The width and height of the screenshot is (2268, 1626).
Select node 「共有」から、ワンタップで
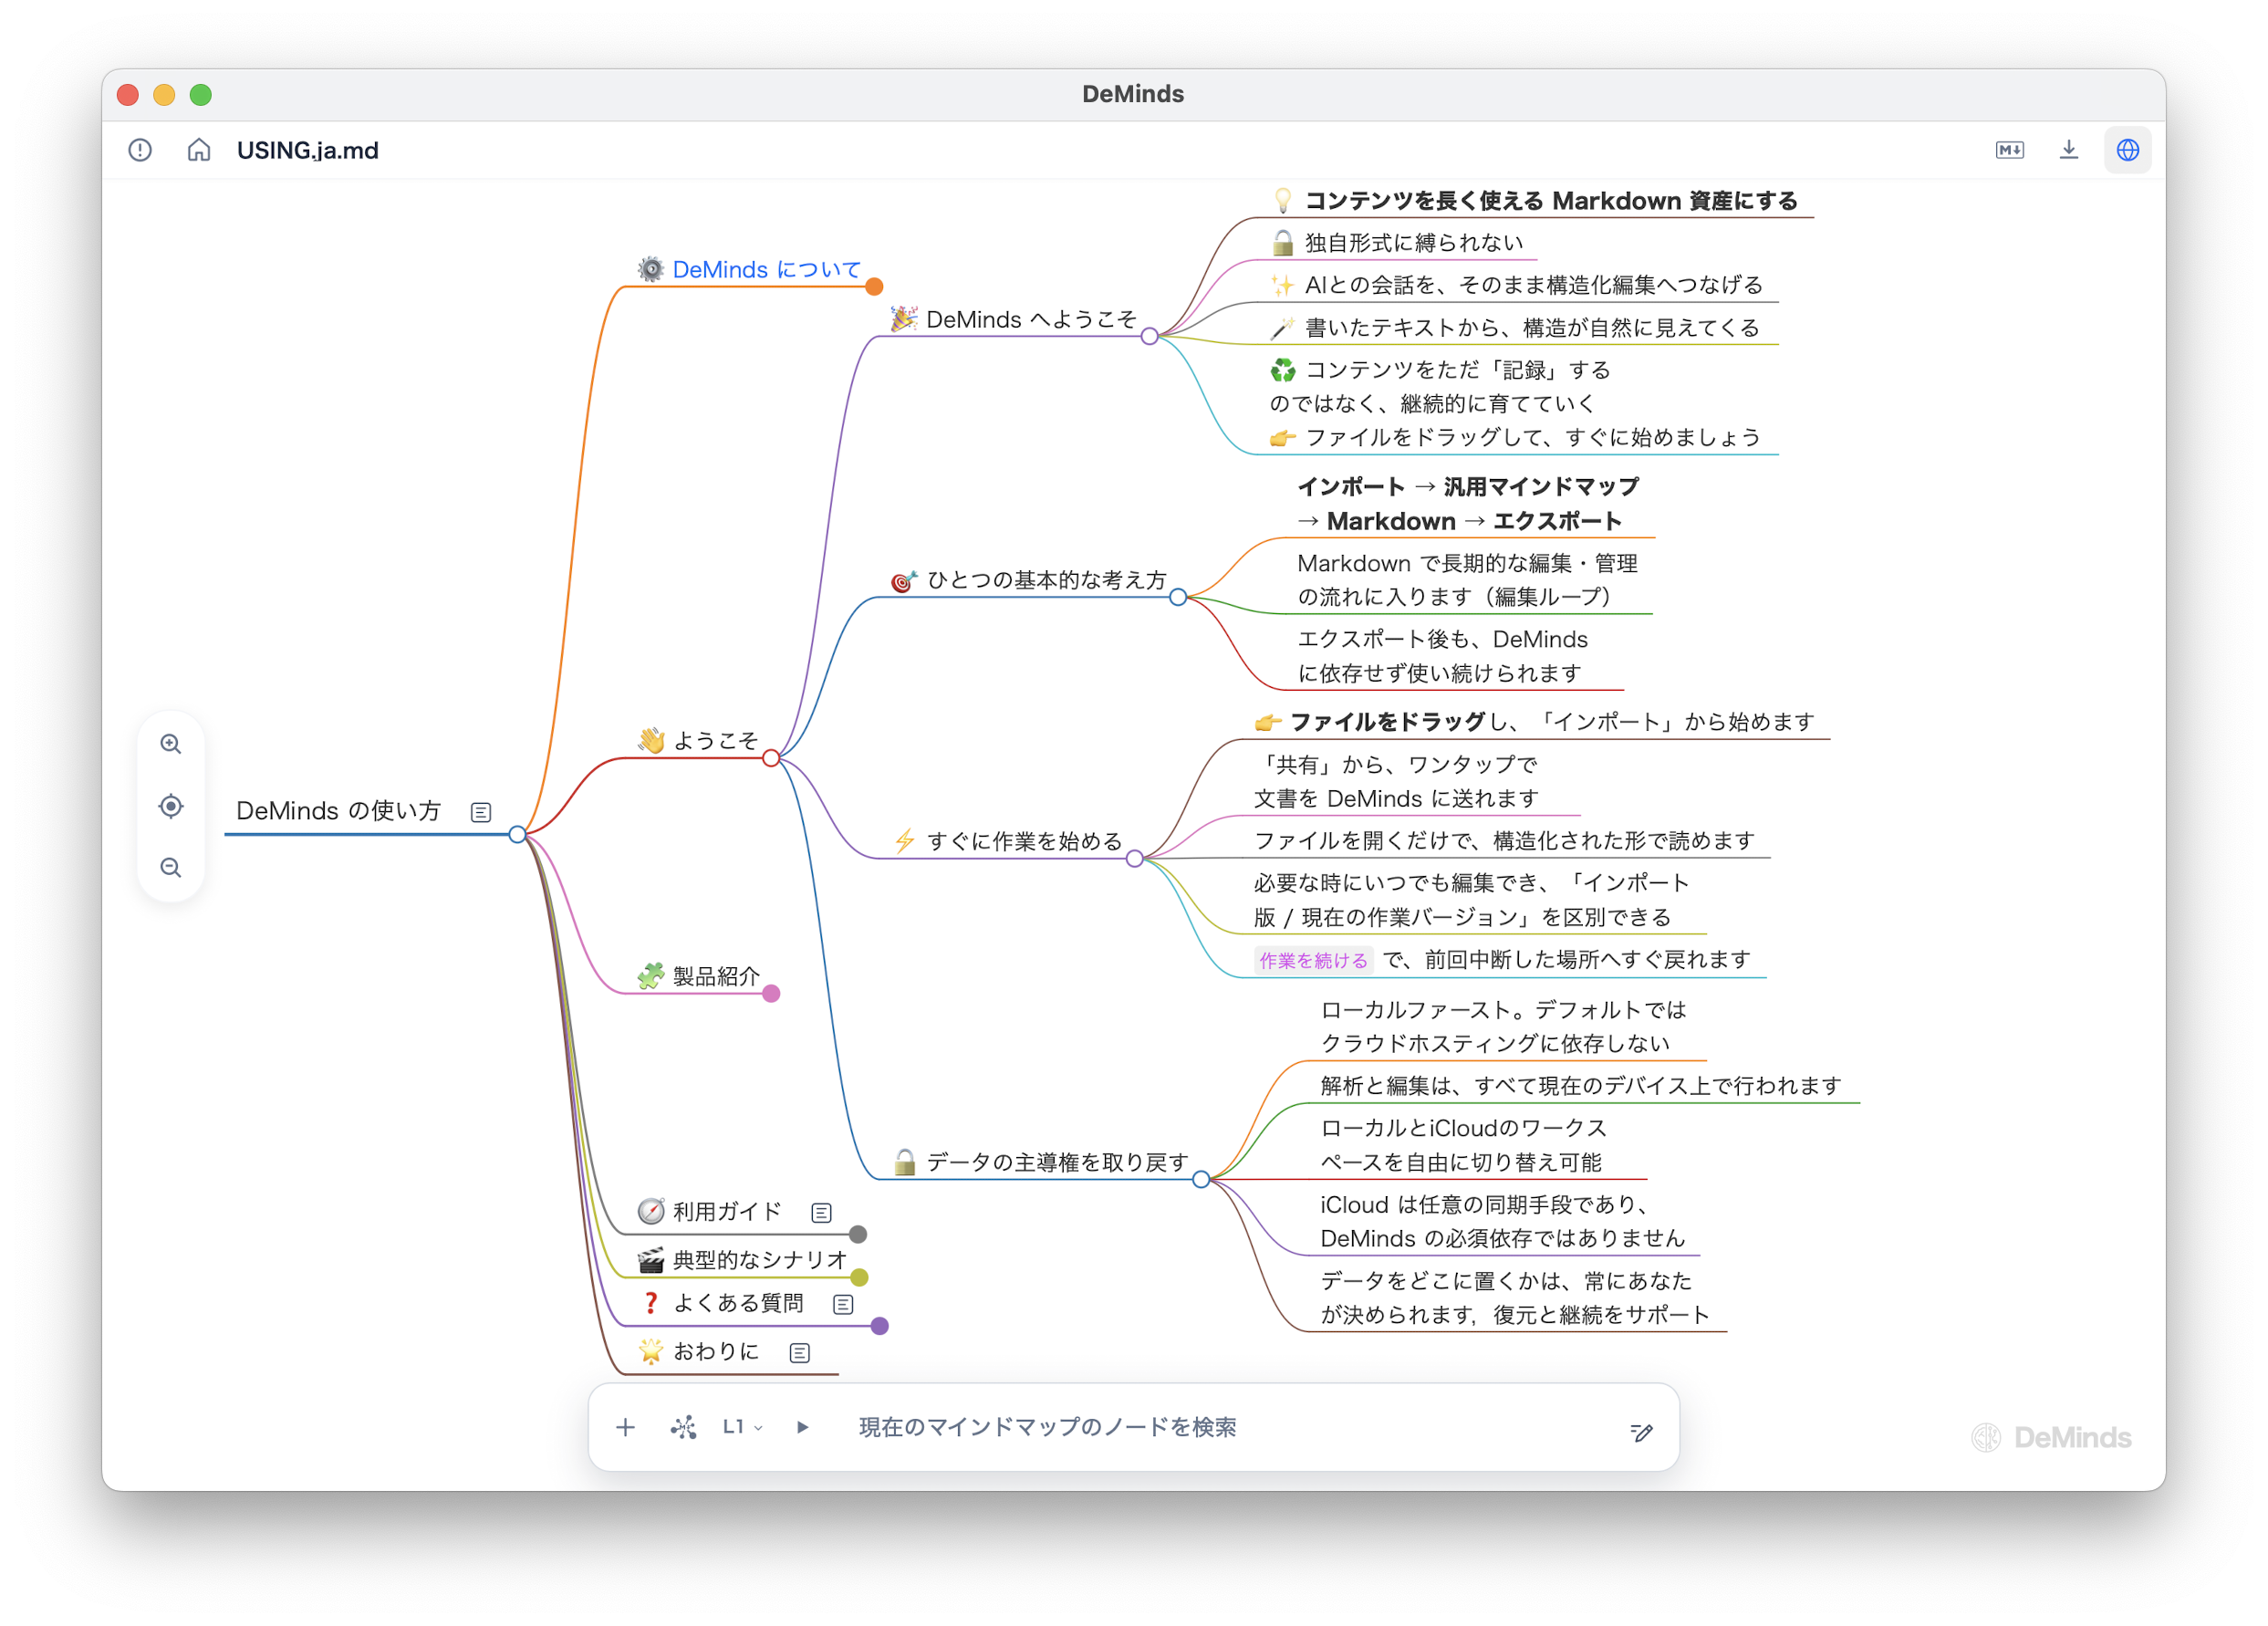click(x=1396, y=782)
